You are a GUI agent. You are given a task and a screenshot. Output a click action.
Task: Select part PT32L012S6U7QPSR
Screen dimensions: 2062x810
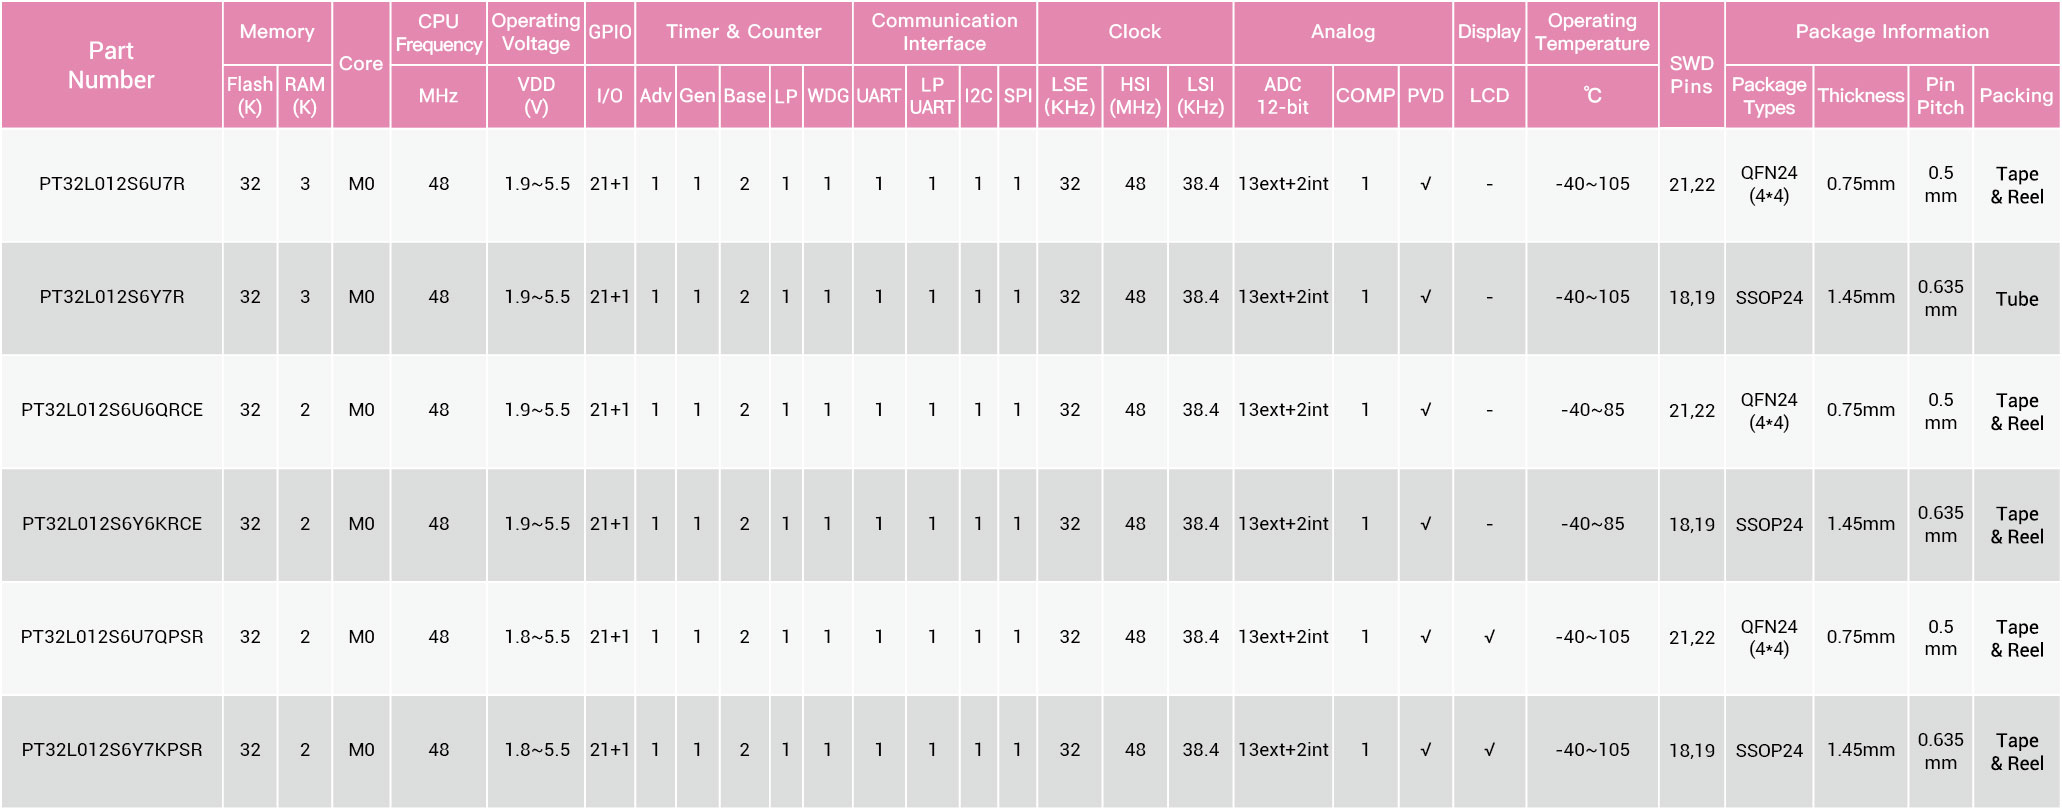click(112, 637)
